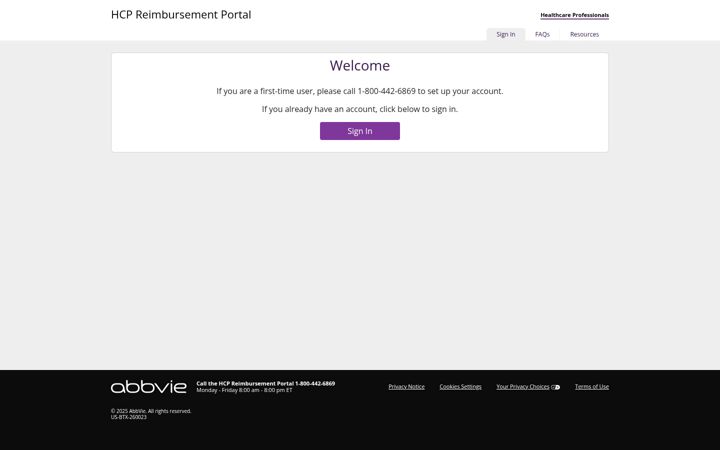Click the '© 2025 AbbVie. All rights reserved.' text
Viewport: 720px width, 450px height.
point(151,411)
